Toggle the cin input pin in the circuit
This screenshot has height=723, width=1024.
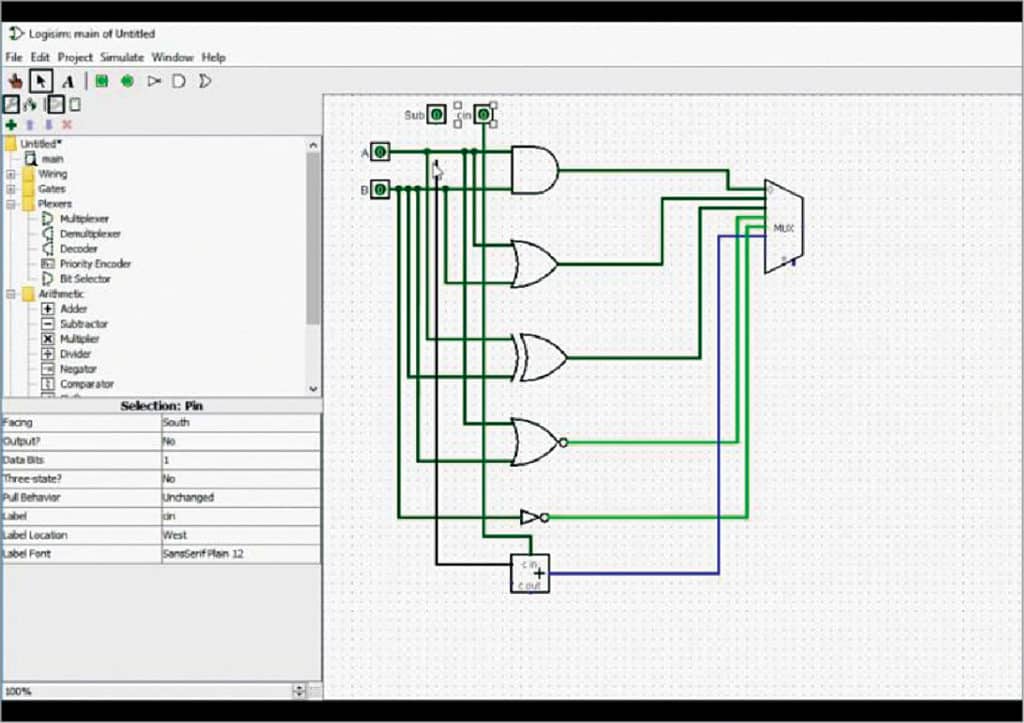point(483,114)
